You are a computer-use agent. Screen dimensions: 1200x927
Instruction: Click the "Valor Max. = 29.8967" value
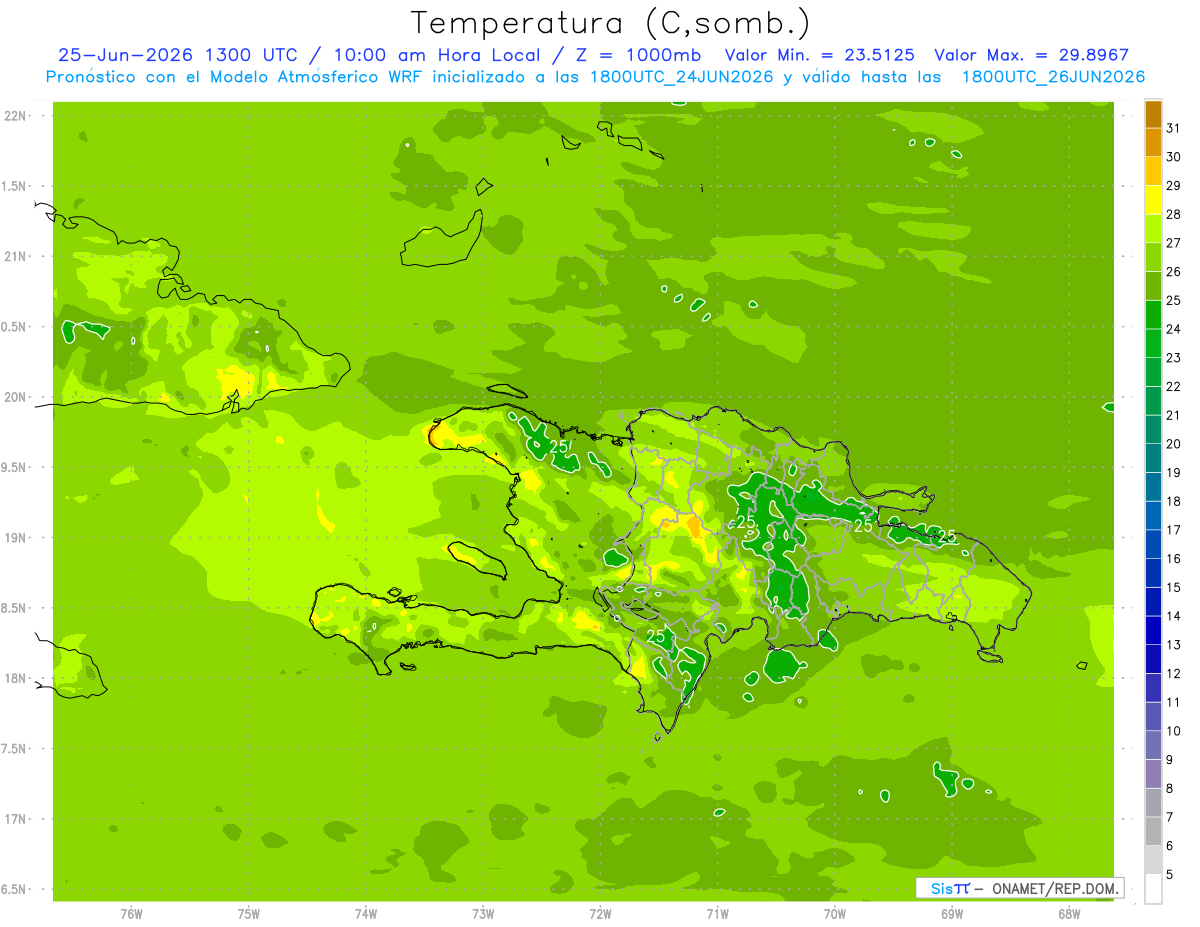coord(1032,55)
